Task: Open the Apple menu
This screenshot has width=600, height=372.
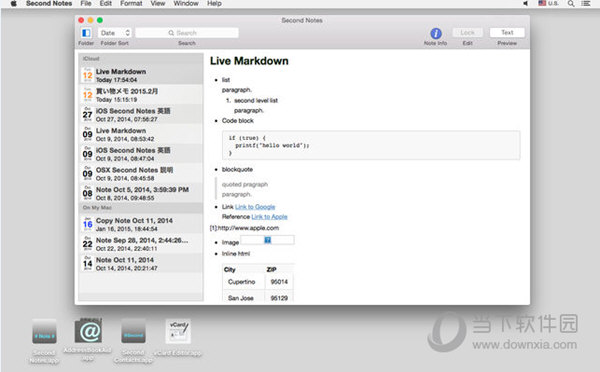Action: (x=13, y=3)
